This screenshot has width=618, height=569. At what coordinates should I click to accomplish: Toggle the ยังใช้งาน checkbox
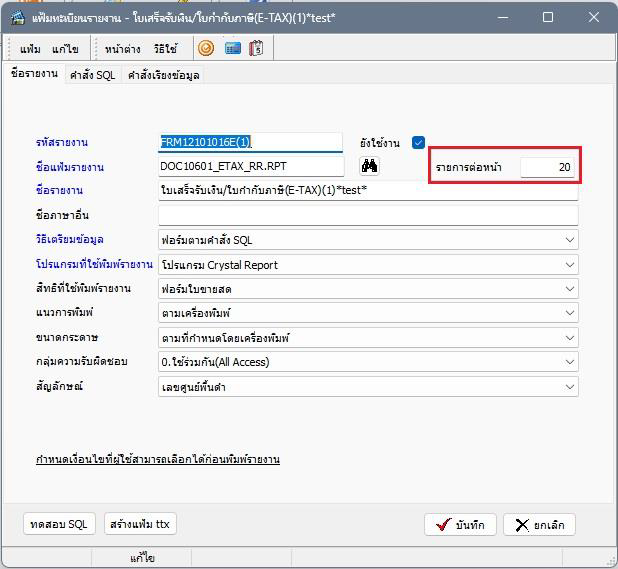[419, 143]
